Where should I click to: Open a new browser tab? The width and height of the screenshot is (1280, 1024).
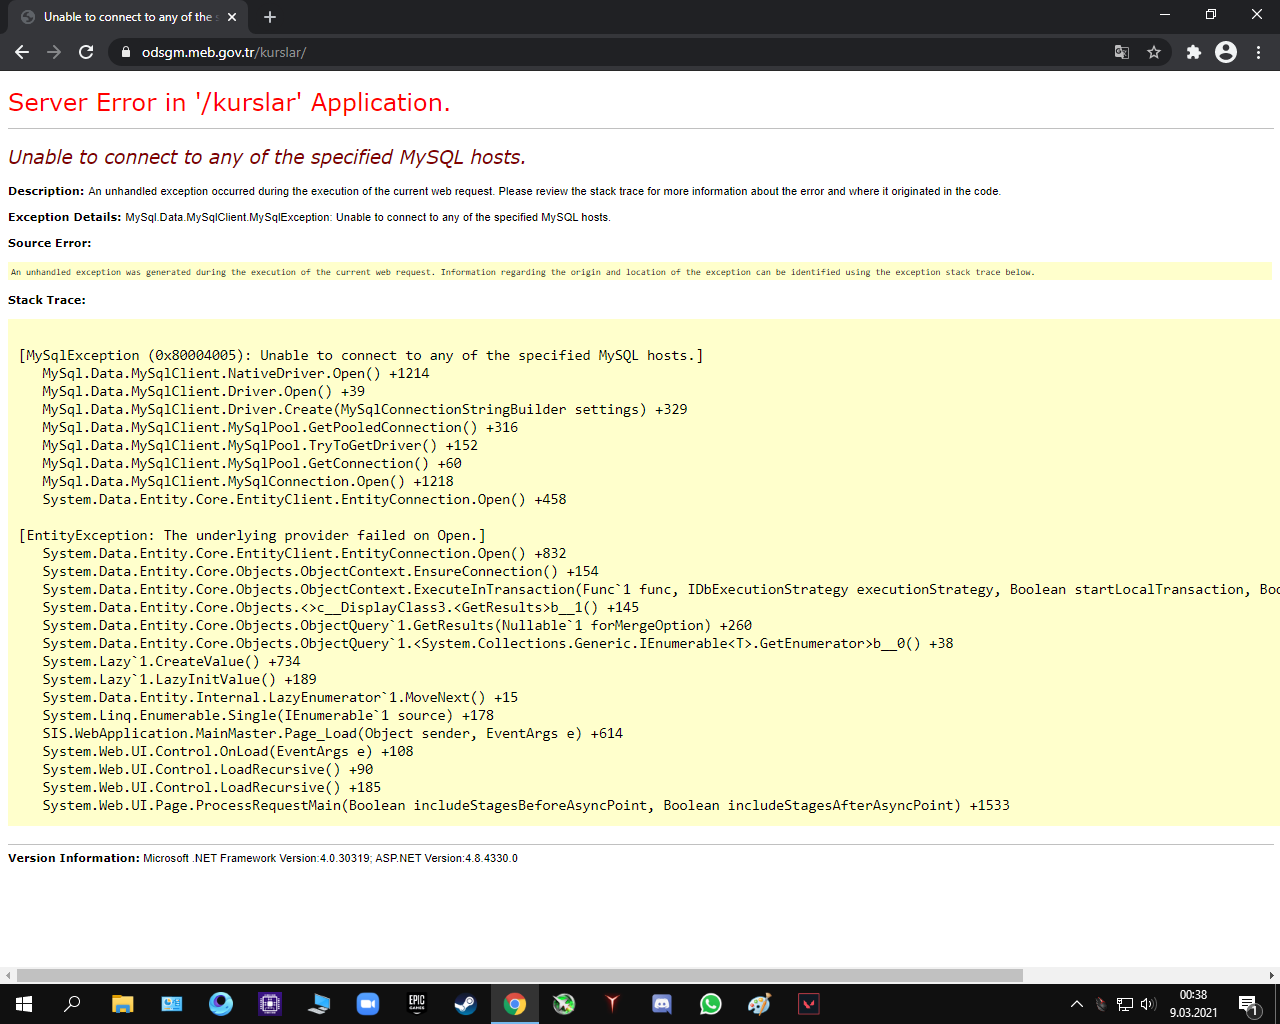tap(270, 17)
